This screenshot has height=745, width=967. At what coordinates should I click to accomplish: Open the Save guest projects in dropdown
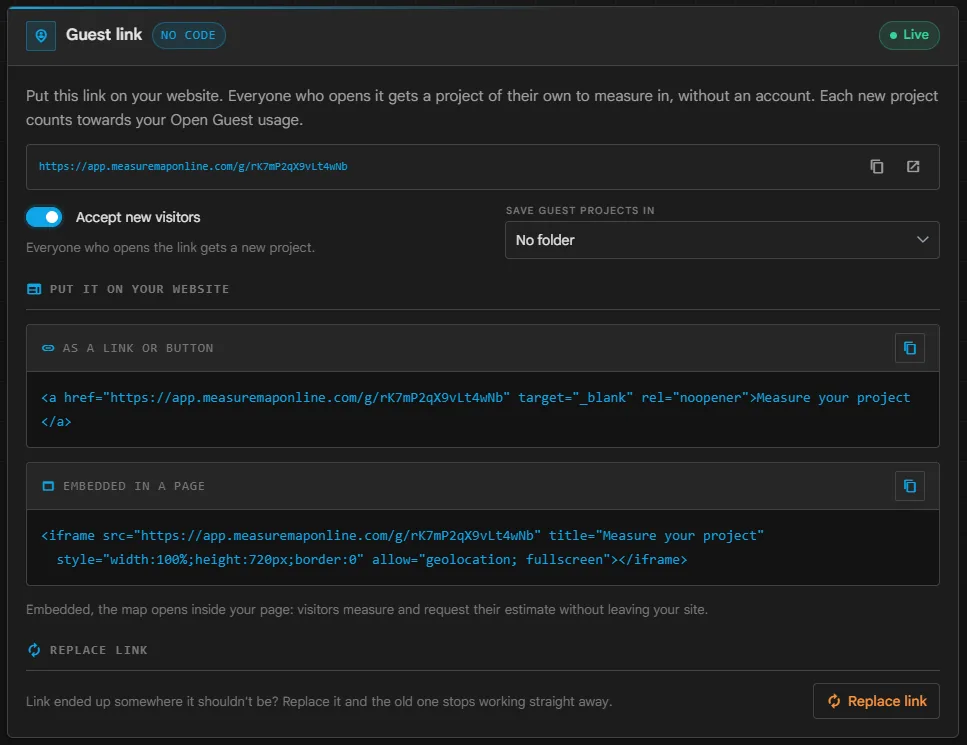click(x=722, y=240)
